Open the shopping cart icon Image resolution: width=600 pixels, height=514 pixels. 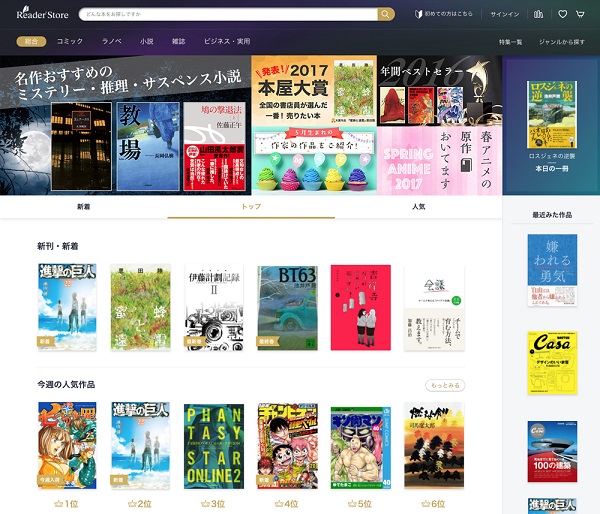coord(580,14)
